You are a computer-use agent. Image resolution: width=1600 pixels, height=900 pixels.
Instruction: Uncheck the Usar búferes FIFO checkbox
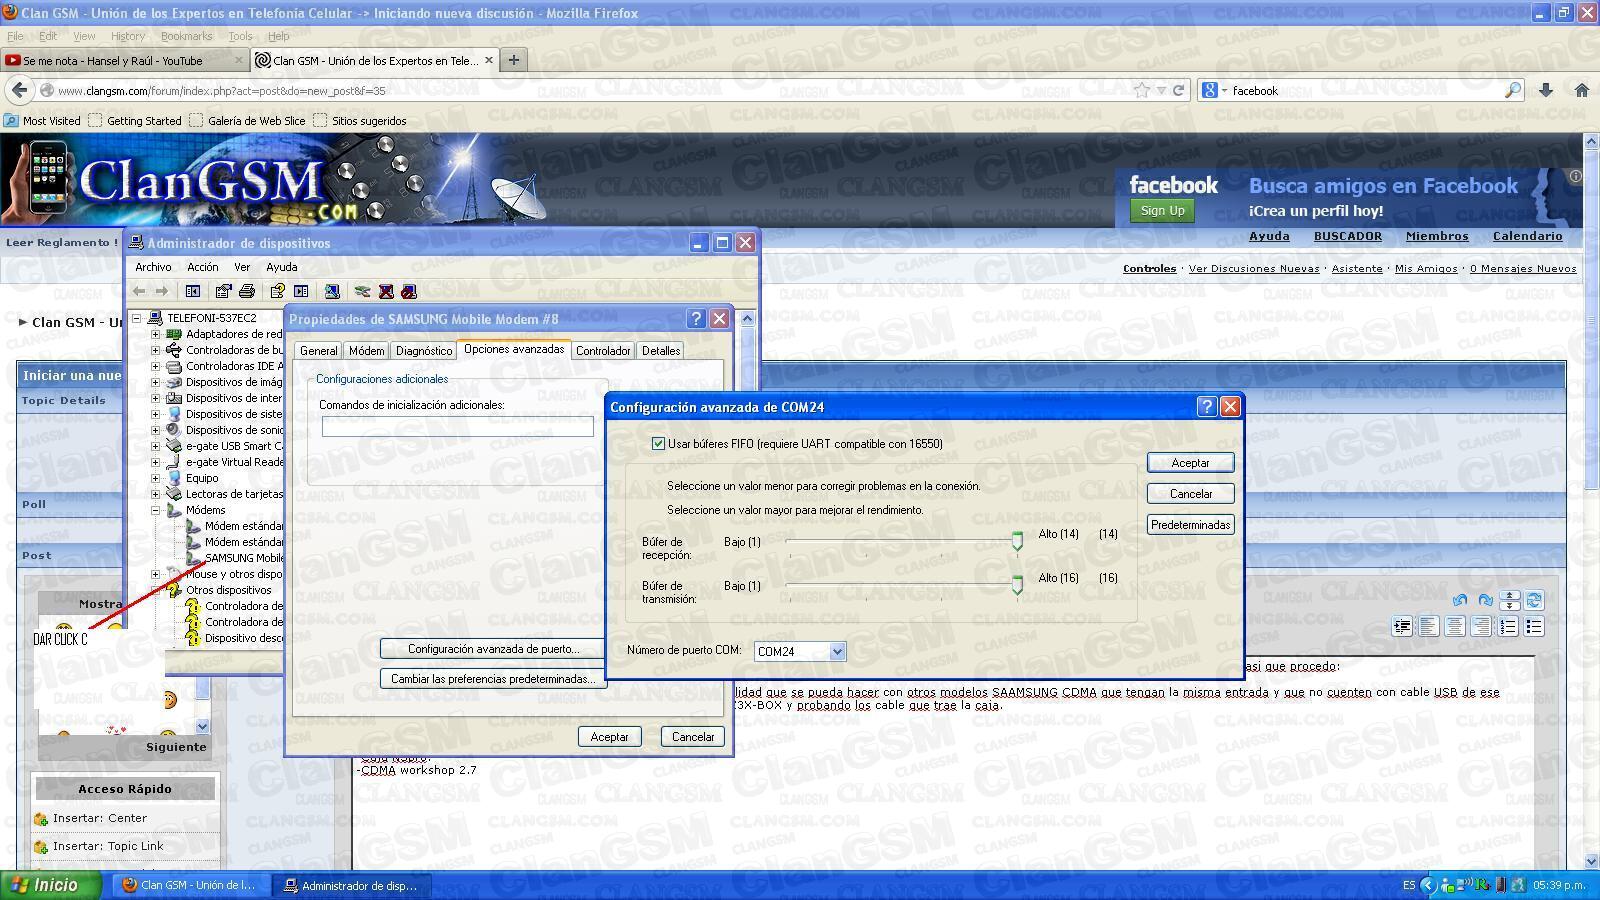pyautogui.click(x=658, y=444)
